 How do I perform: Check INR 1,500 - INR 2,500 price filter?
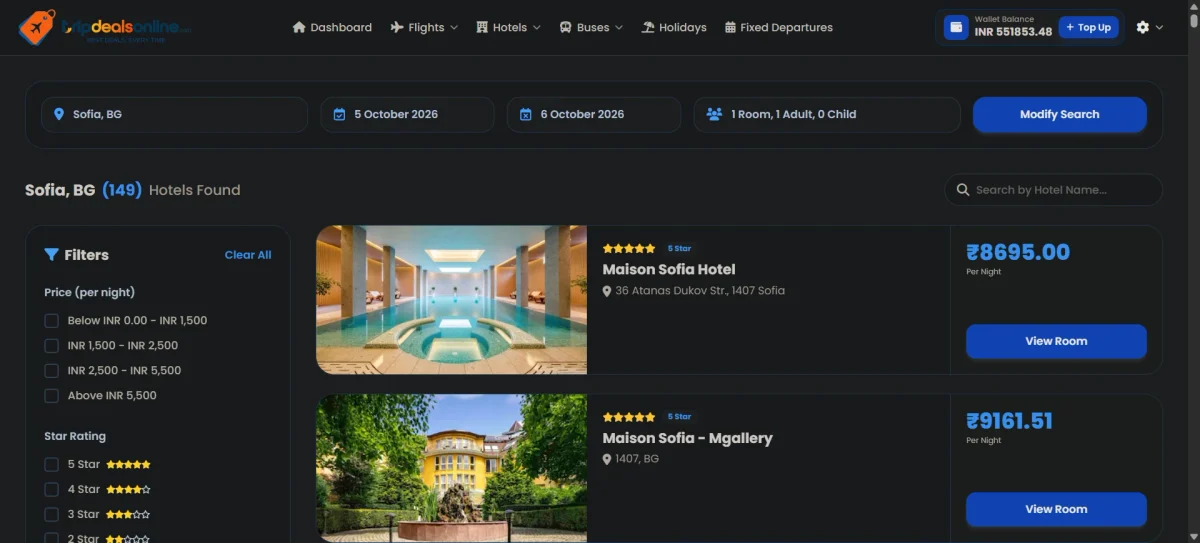pyautogui.click(x=51, y=345)
